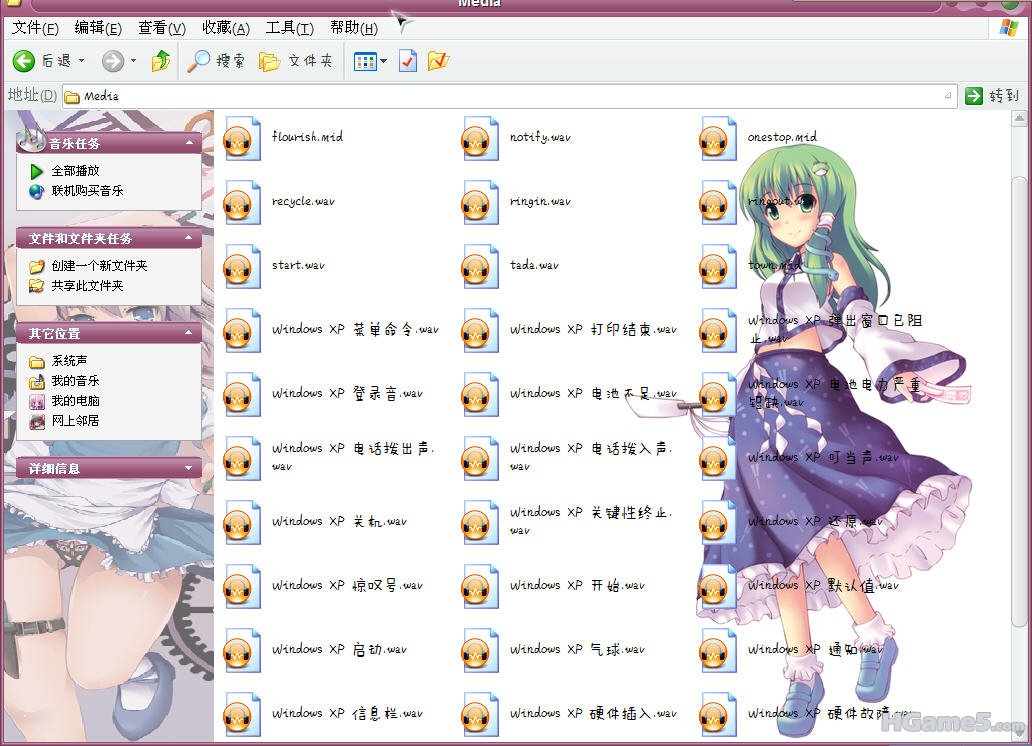Open the address bar dropdown arrow
The image size is (1032, 746).
948,96
